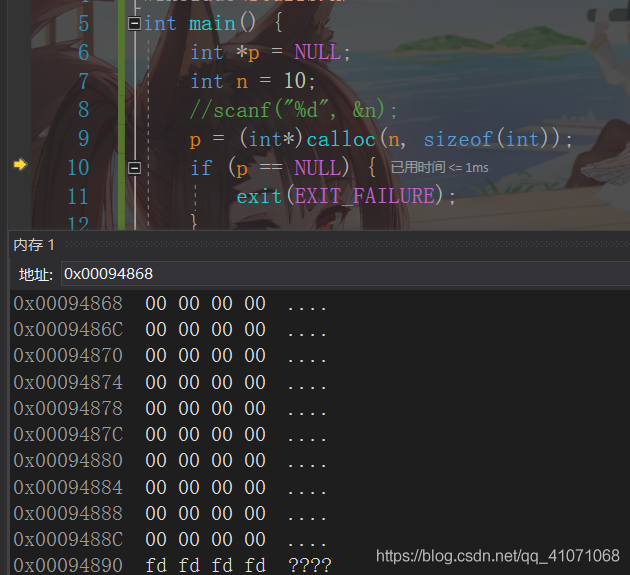Click line number 6 in the gutter
The image size is (630, 575).
(x=84, y=52)
